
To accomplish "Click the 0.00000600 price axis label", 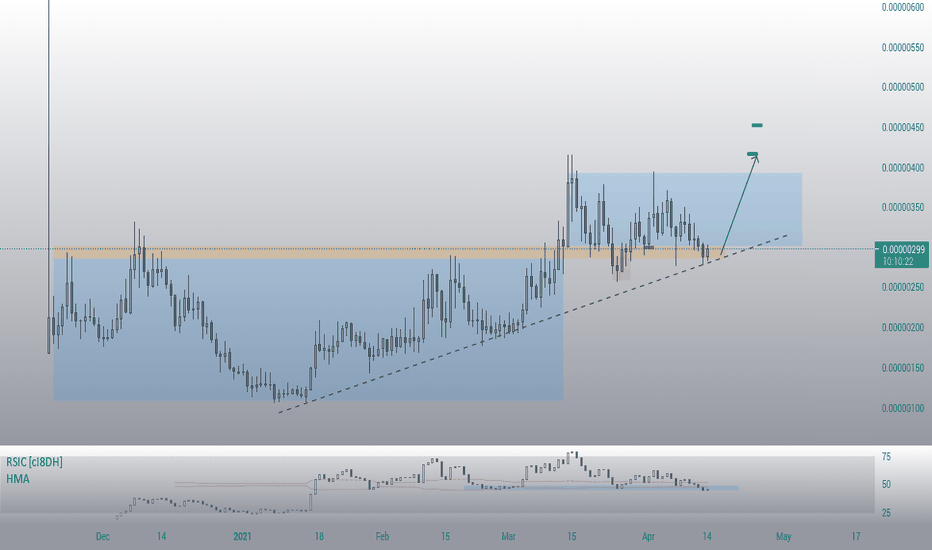I will [x=903, y=7].
